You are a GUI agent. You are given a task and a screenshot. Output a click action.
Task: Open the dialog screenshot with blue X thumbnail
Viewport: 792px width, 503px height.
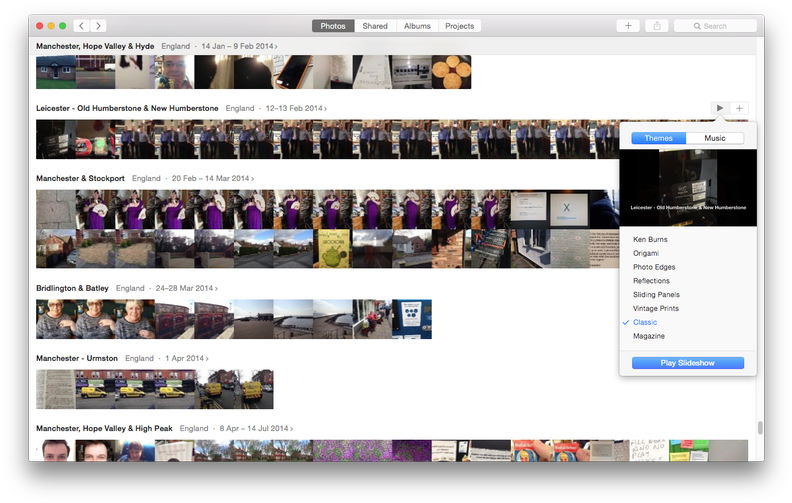point(570,209)
